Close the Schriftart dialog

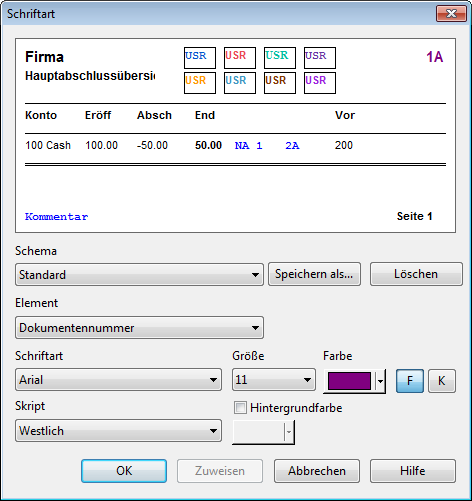coord(451,14)
